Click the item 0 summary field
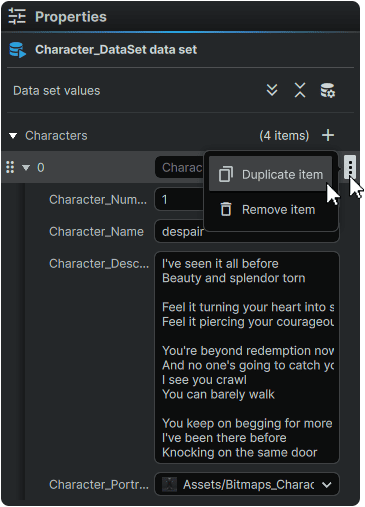The image size is (365, 507). pyautogui.click(x=180, y=167)
